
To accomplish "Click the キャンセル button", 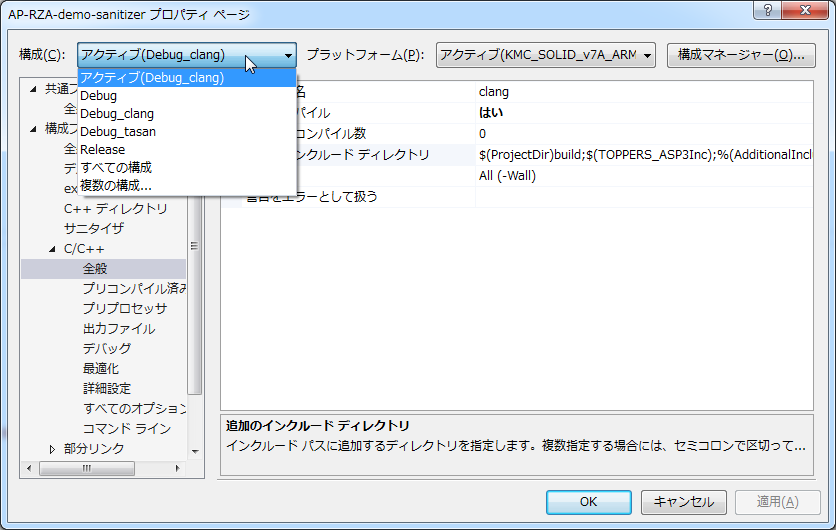I will click(x=684, y=502).
